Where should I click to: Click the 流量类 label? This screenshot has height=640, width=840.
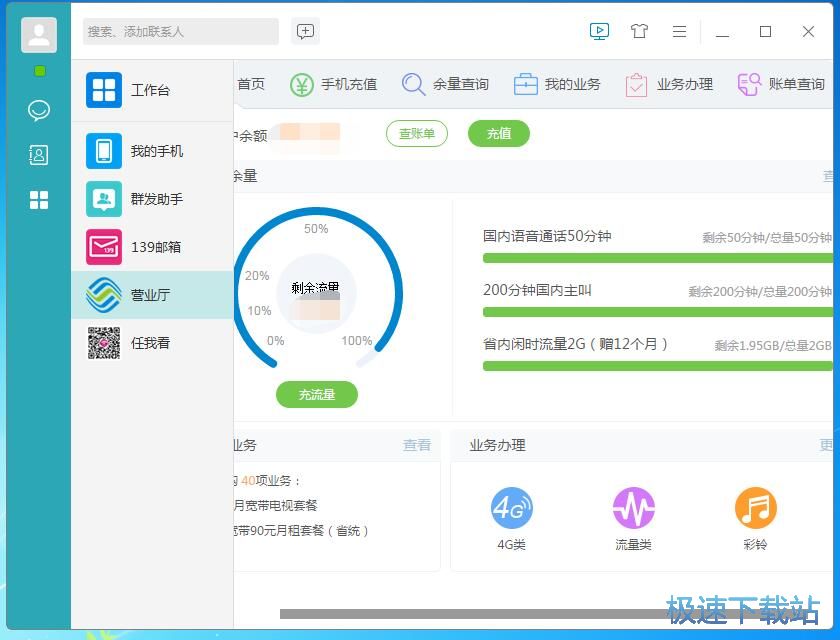coord(633,545)
